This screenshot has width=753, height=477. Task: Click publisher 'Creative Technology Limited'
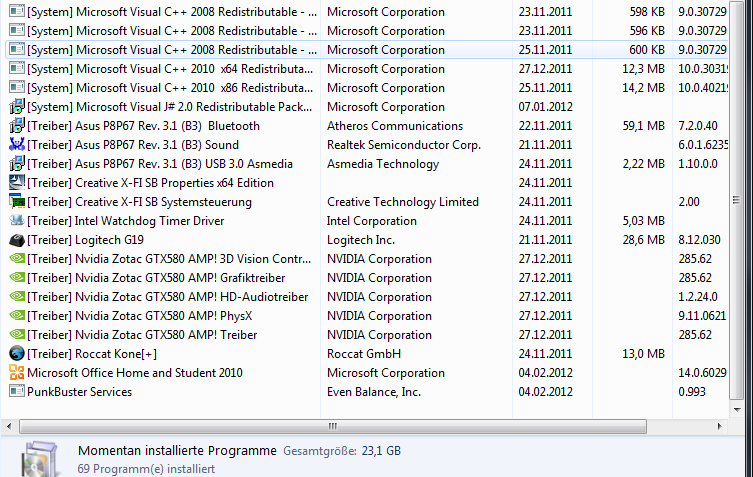tap(403, 202)
